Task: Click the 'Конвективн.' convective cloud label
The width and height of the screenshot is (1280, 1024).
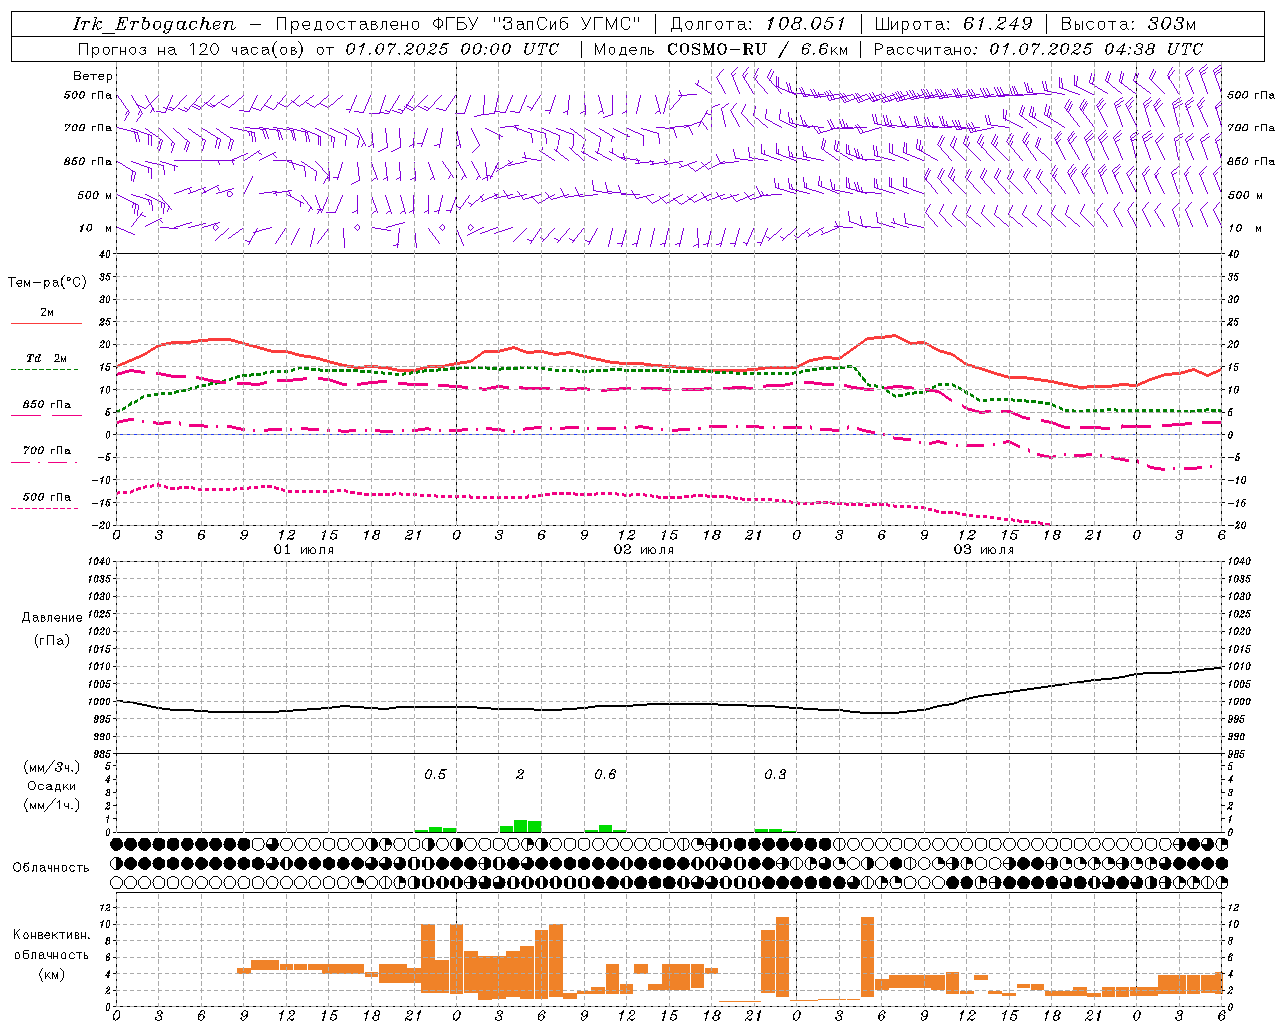Action: point(52,935)
